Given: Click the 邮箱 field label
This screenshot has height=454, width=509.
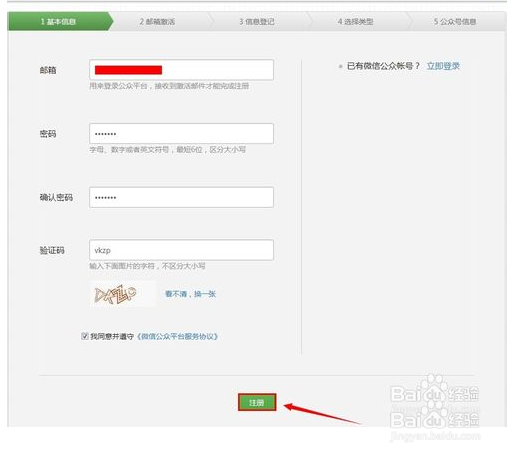Looking at the screenshot, I should tap(48, 70).
